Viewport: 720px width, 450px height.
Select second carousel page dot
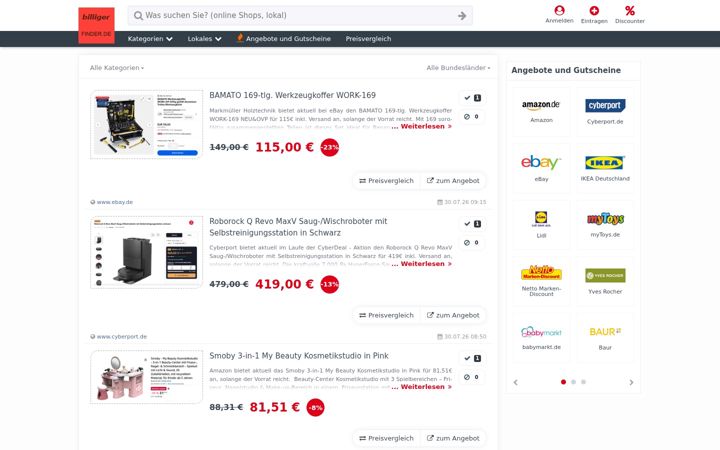574,382
